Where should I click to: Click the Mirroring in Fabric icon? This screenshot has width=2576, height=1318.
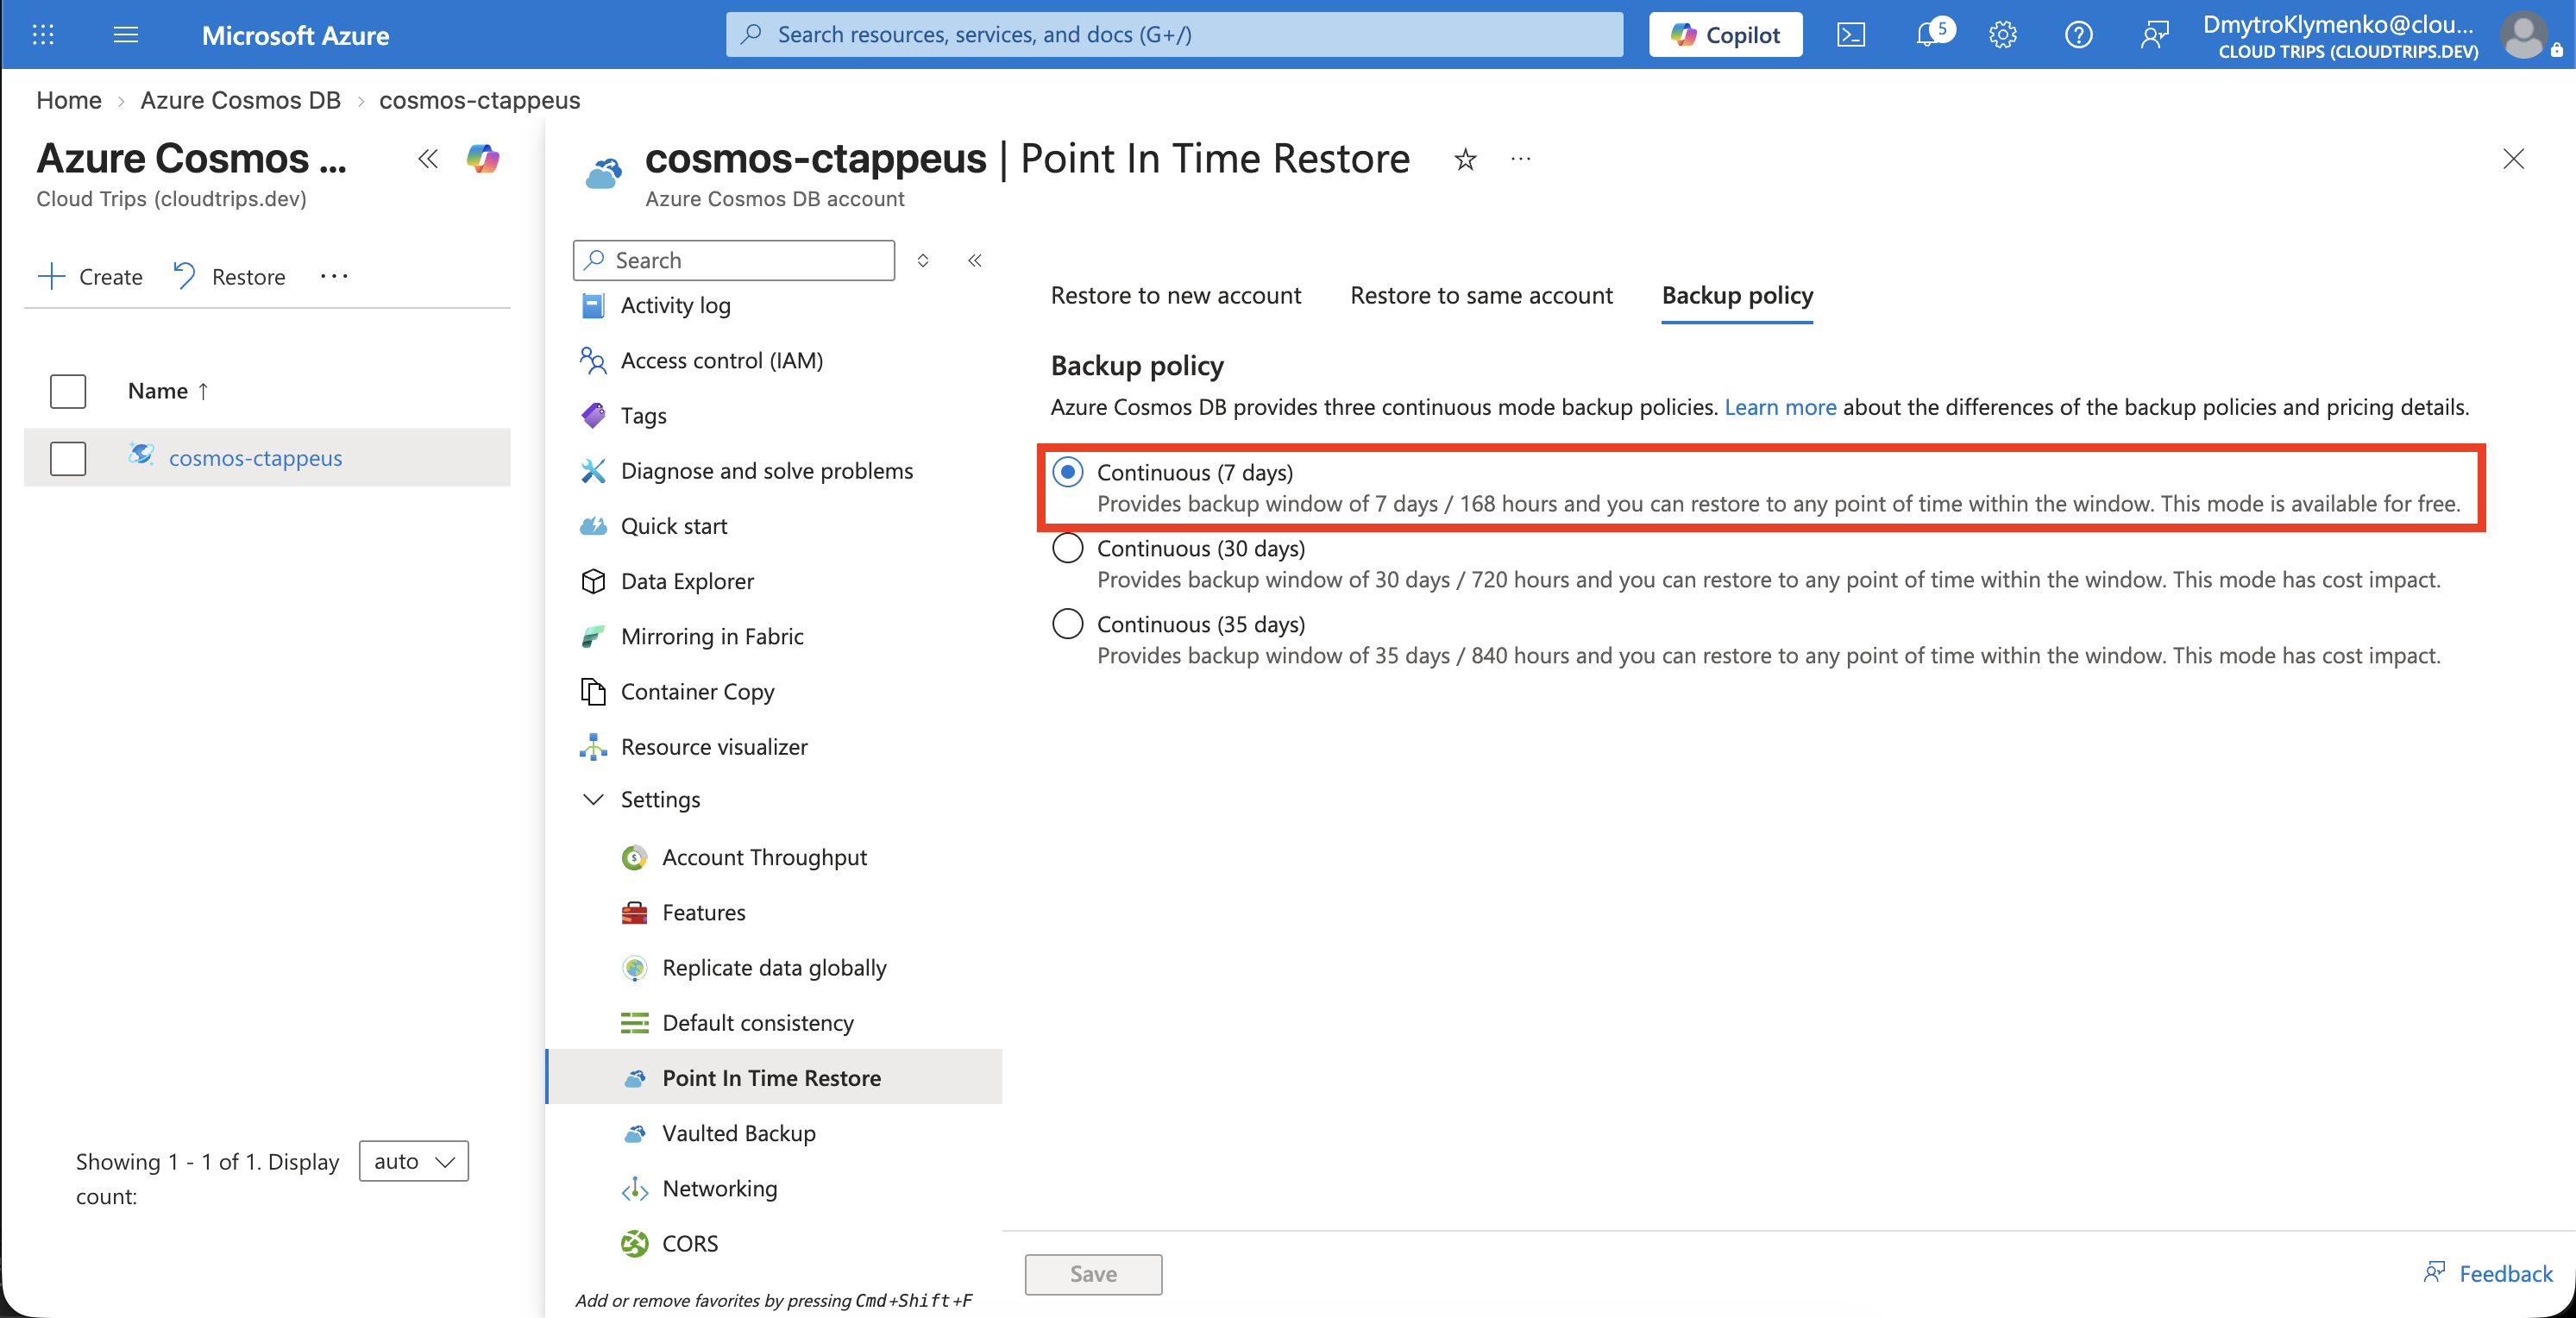(593, 636)
